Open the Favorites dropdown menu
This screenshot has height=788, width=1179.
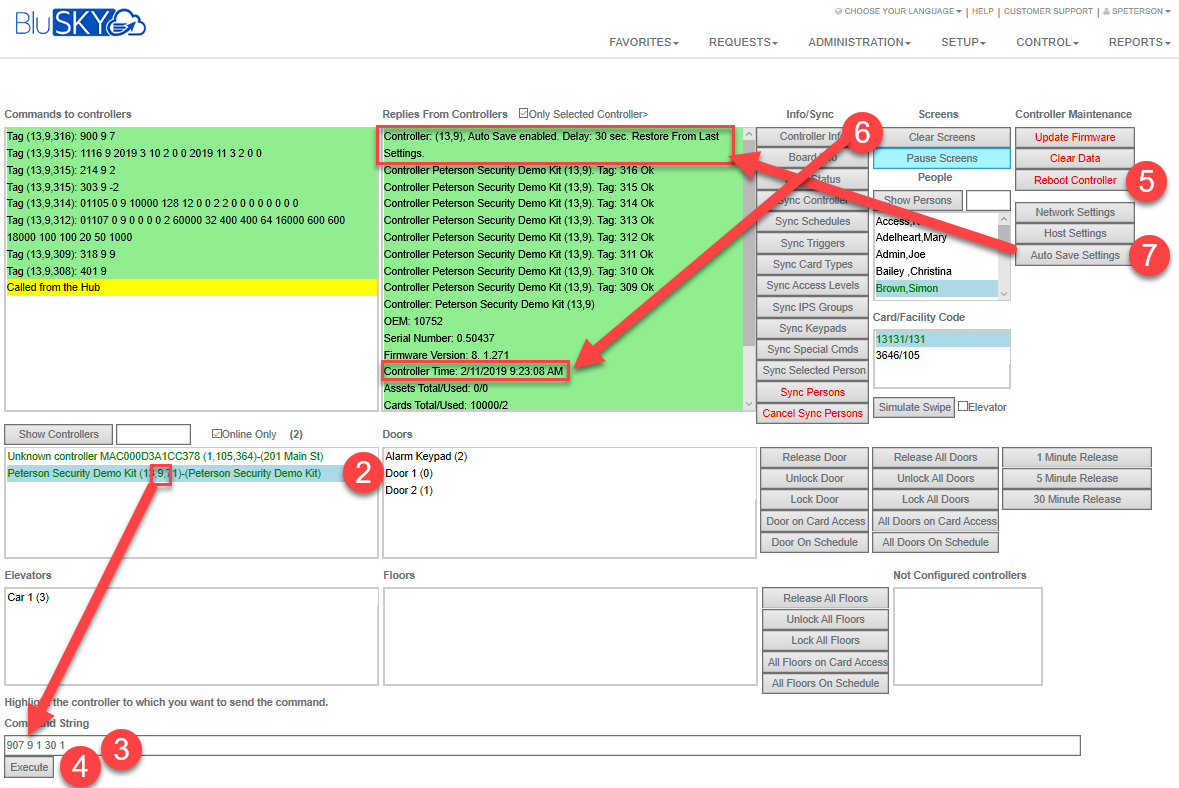coord(644,42)
